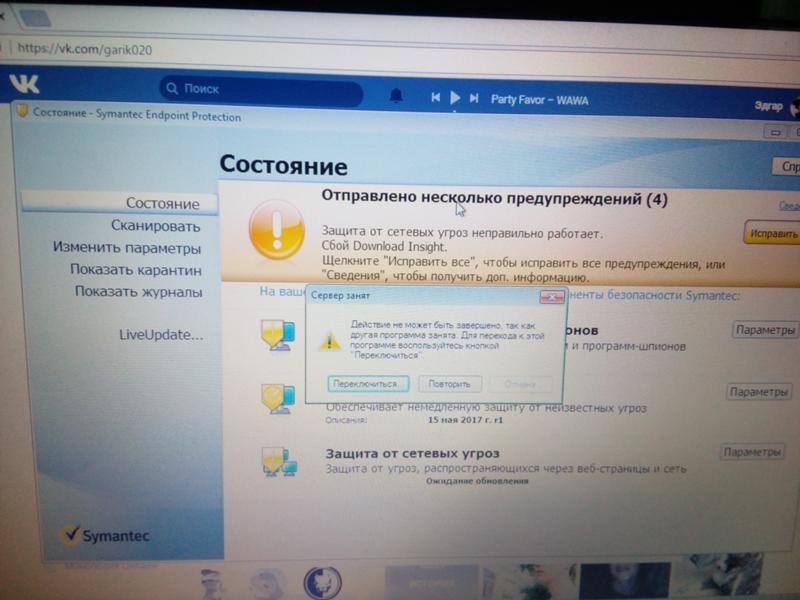Click Переключиться in the Сервер занят dialog
The width and height of the screenshot is (800, 600).
coord(368,384)
